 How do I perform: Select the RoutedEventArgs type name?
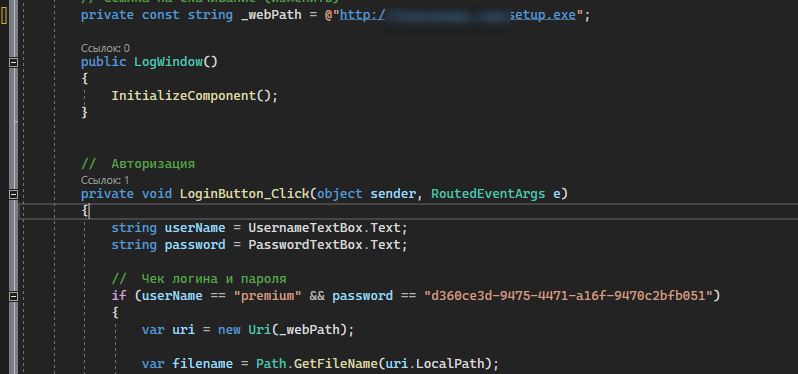coord(488,194)
